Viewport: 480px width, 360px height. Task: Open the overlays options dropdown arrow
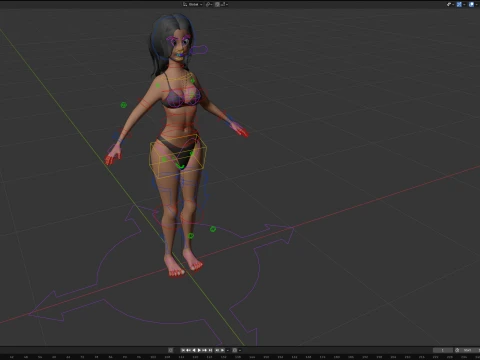coord(477,4)
